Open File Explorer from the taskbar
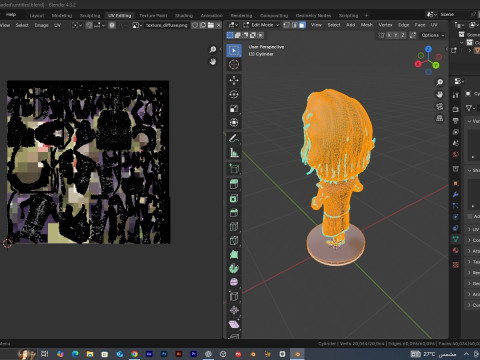The image size is (480, 360). 90,354
